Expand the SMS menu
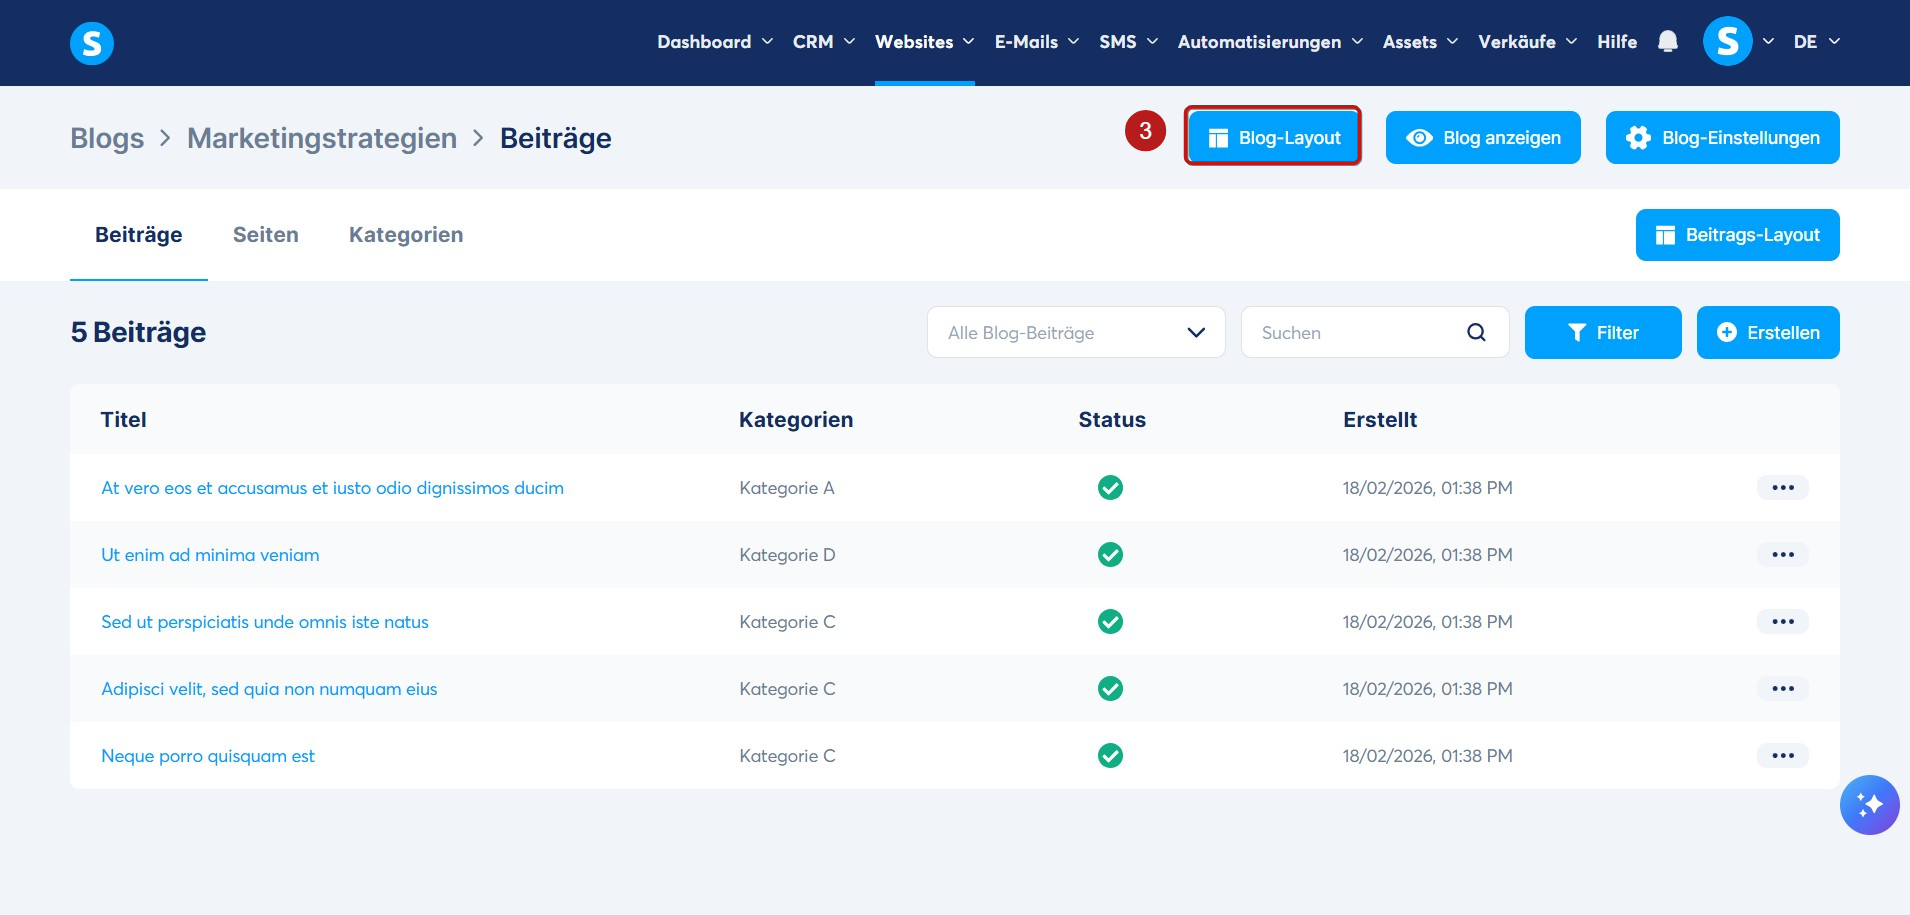Screen dimensions: 1910x915 [x=1129, y=42]
